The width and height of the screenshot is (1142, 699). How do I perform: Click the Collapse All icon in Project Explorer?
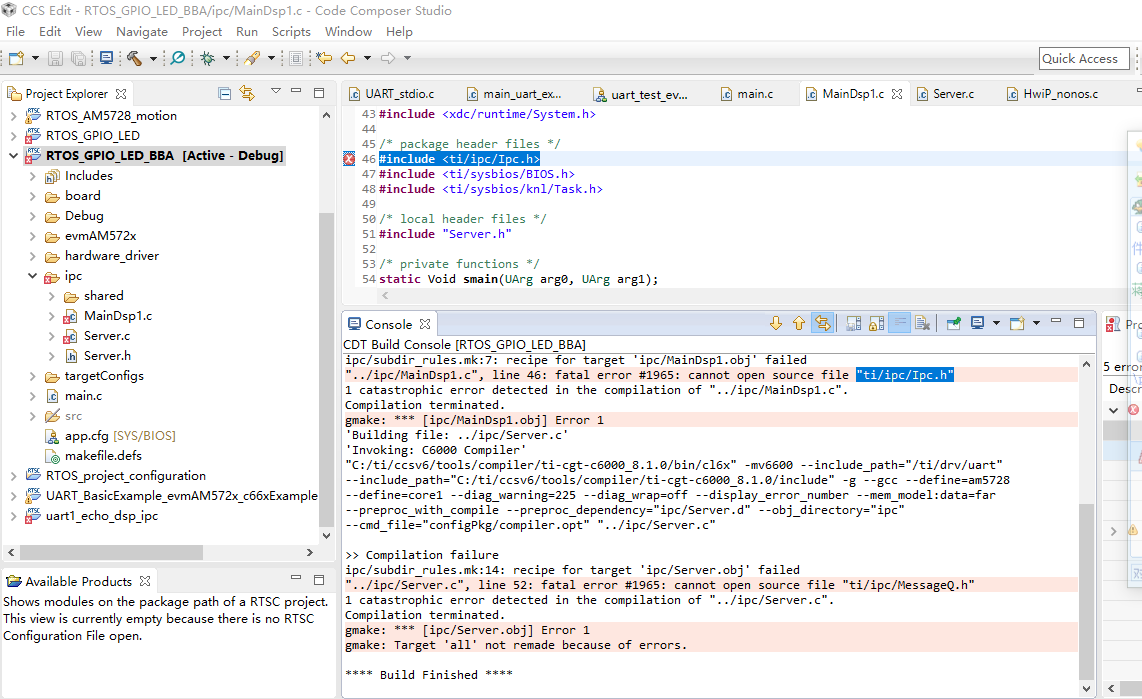[225, 93]
